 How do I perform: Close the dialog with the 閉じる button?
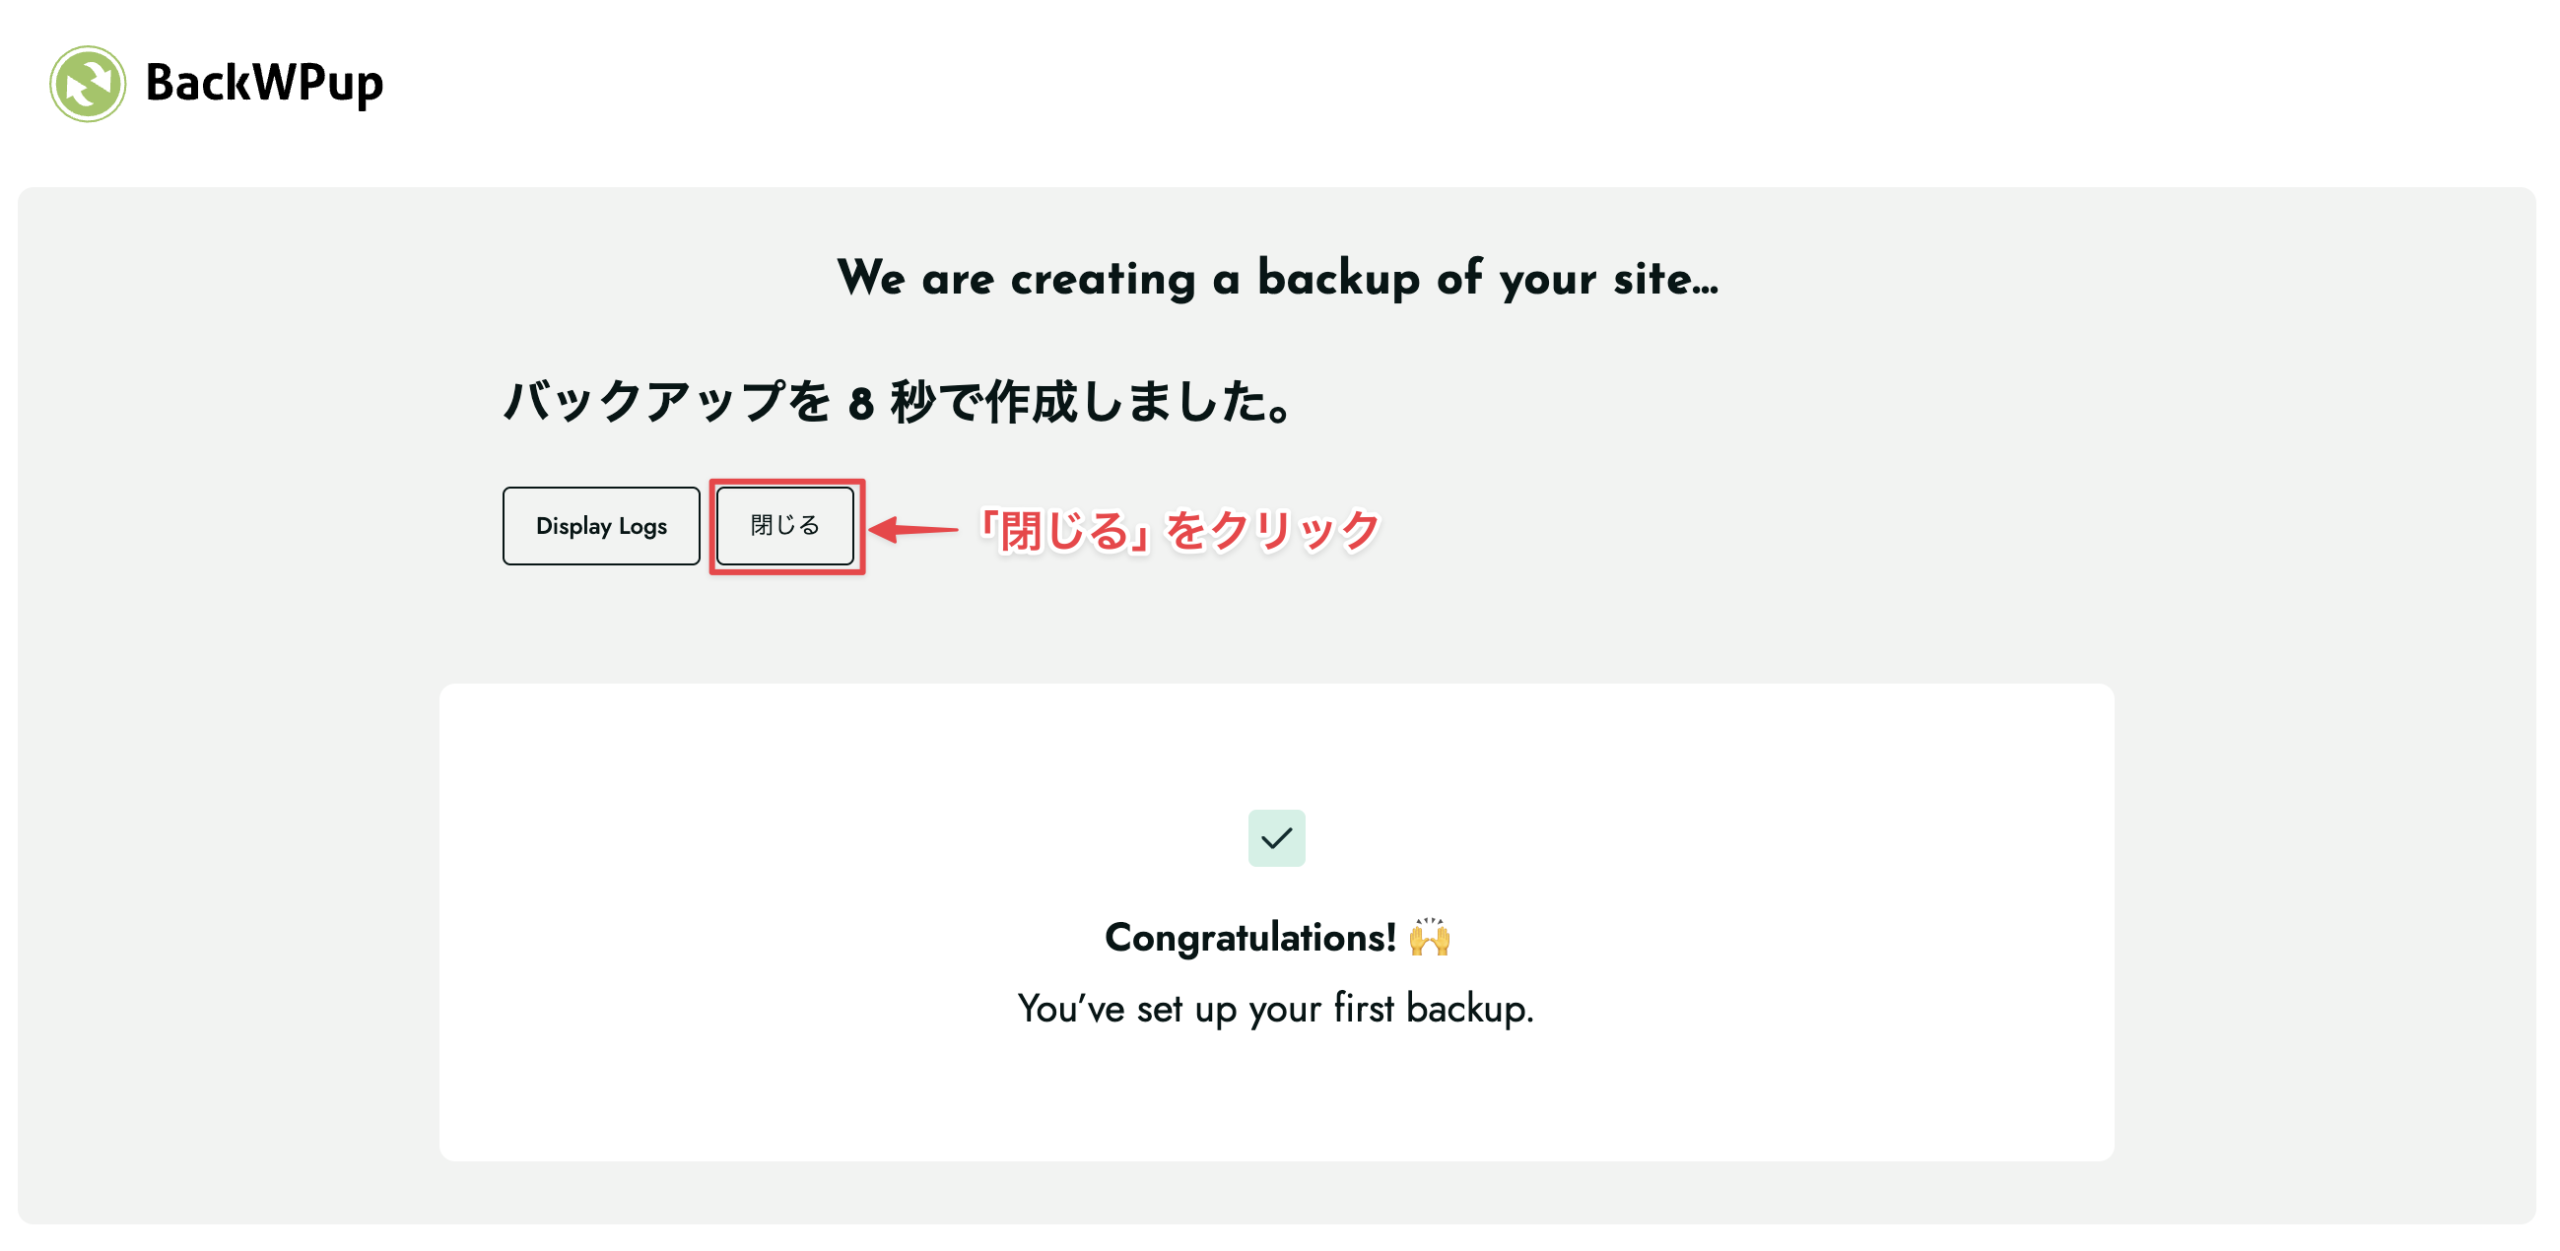pos(785,526)
